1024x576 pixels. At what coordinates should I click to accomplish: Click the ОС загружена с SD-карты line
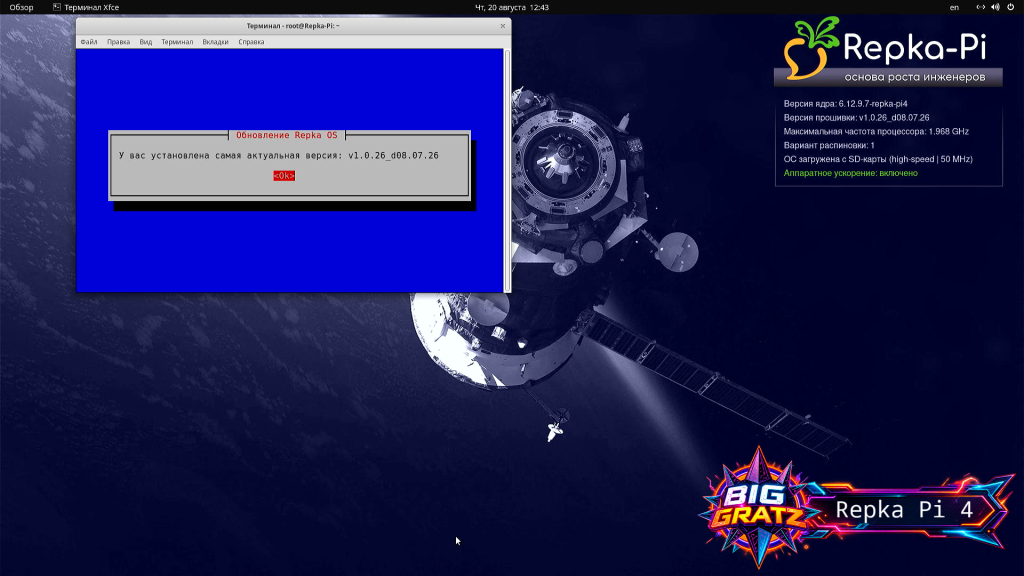878,159
